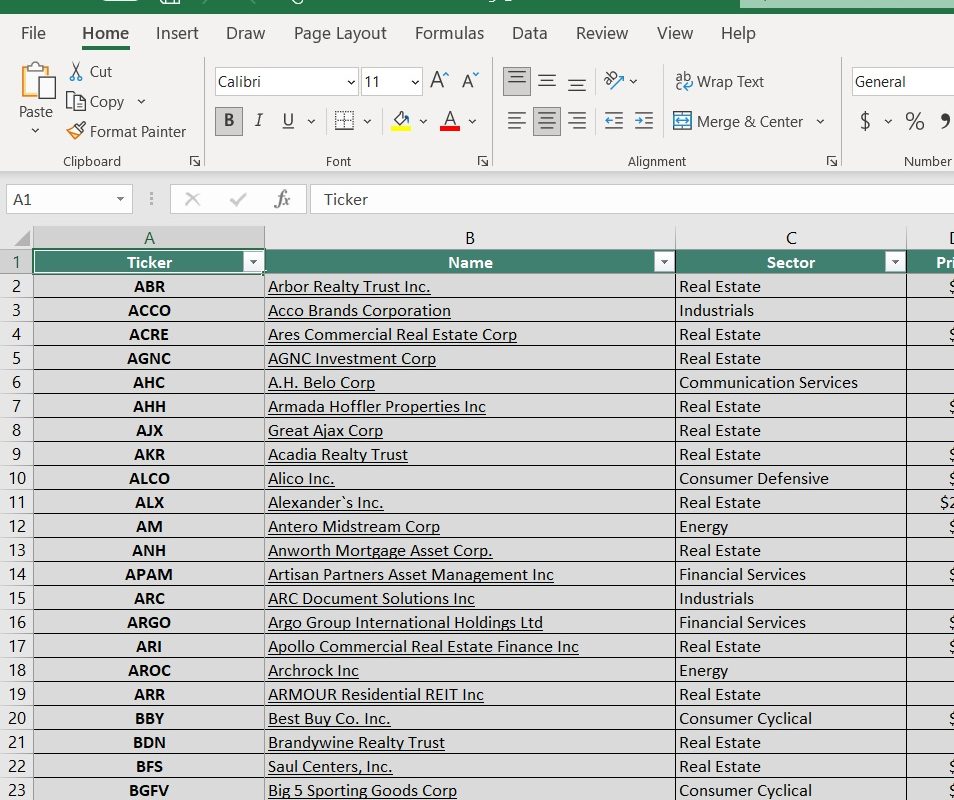The height and width of the screenshot is (800, 954).
Task: Follow the Arbor Realty Trust Inc. link
Action: point(349,286)
